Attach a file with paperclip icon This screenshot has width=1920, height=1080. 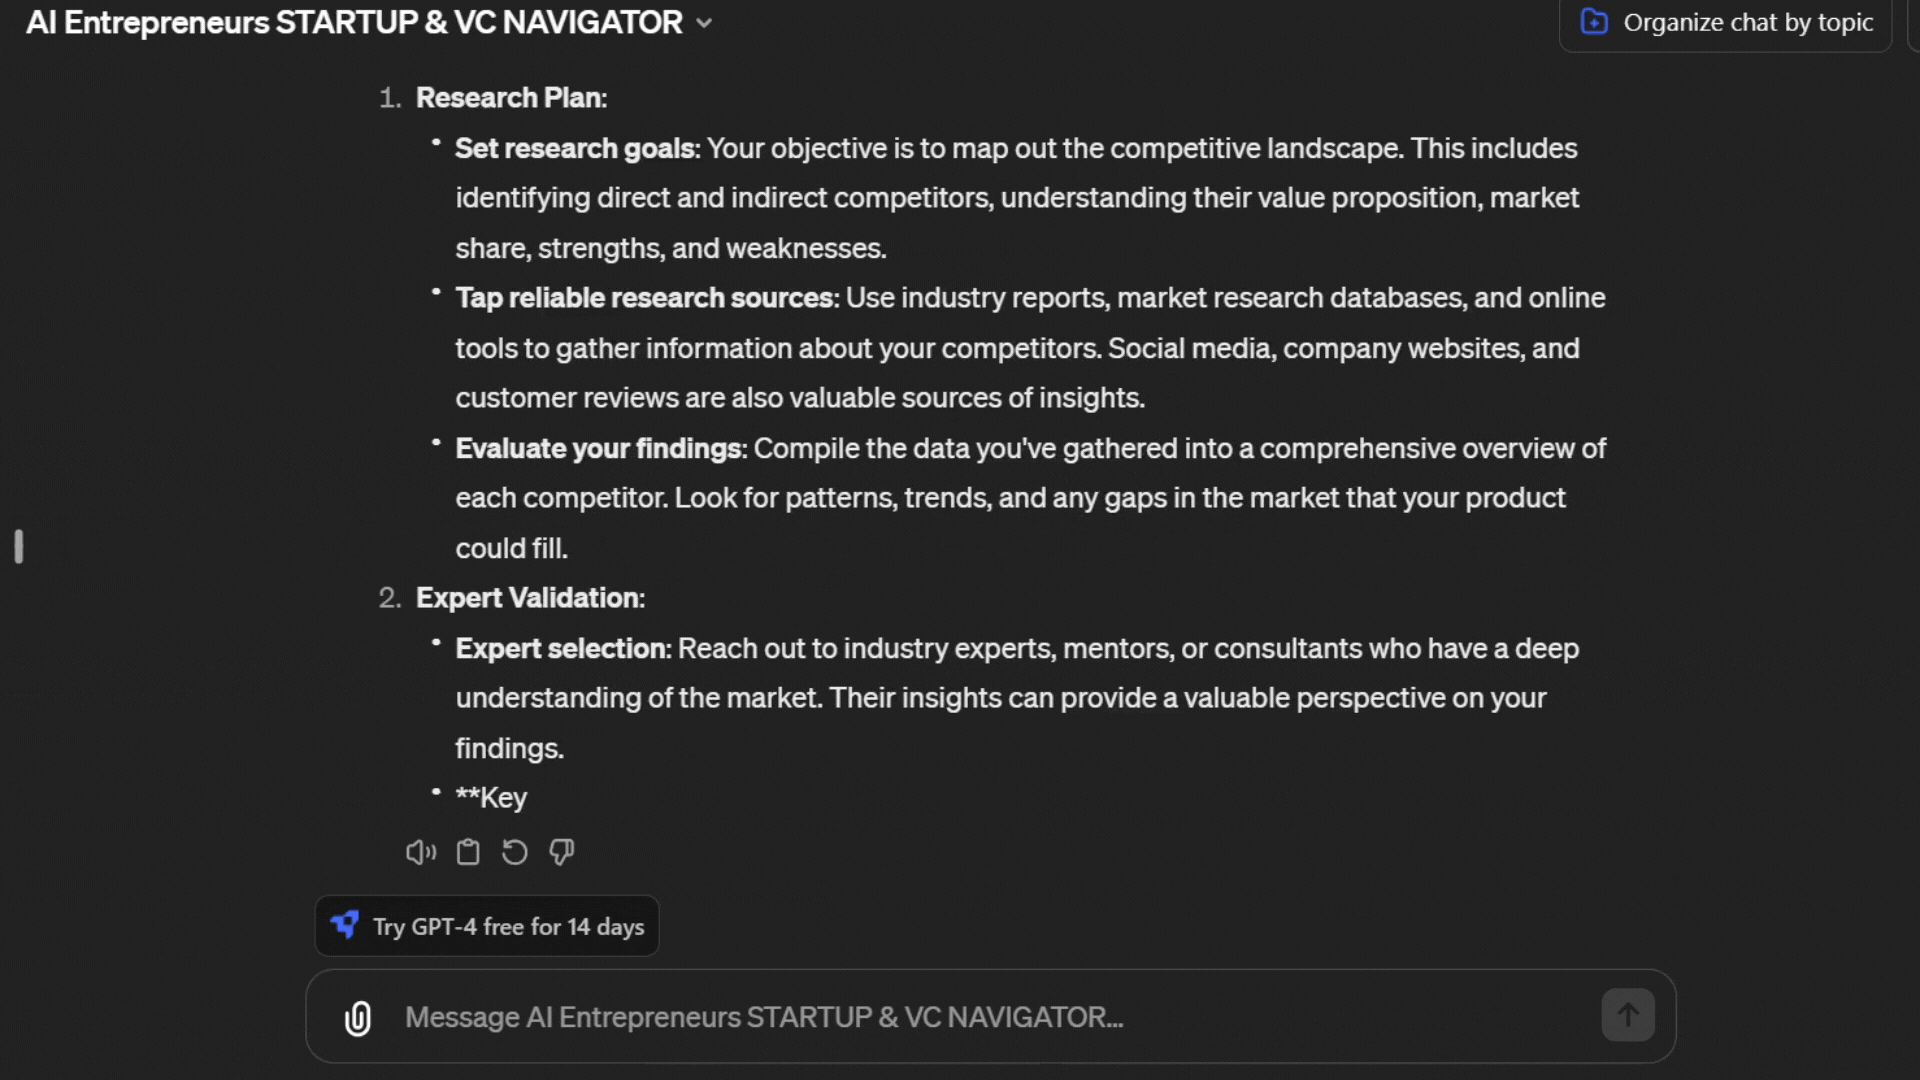click(358, 1018)
